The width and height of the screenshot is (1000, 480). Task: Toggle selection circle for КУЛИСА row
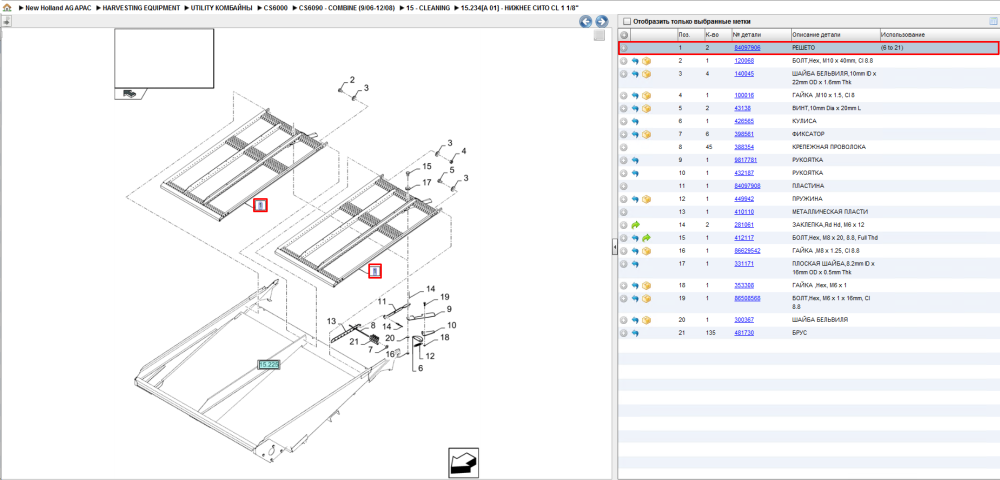click(x=624, y=121)
